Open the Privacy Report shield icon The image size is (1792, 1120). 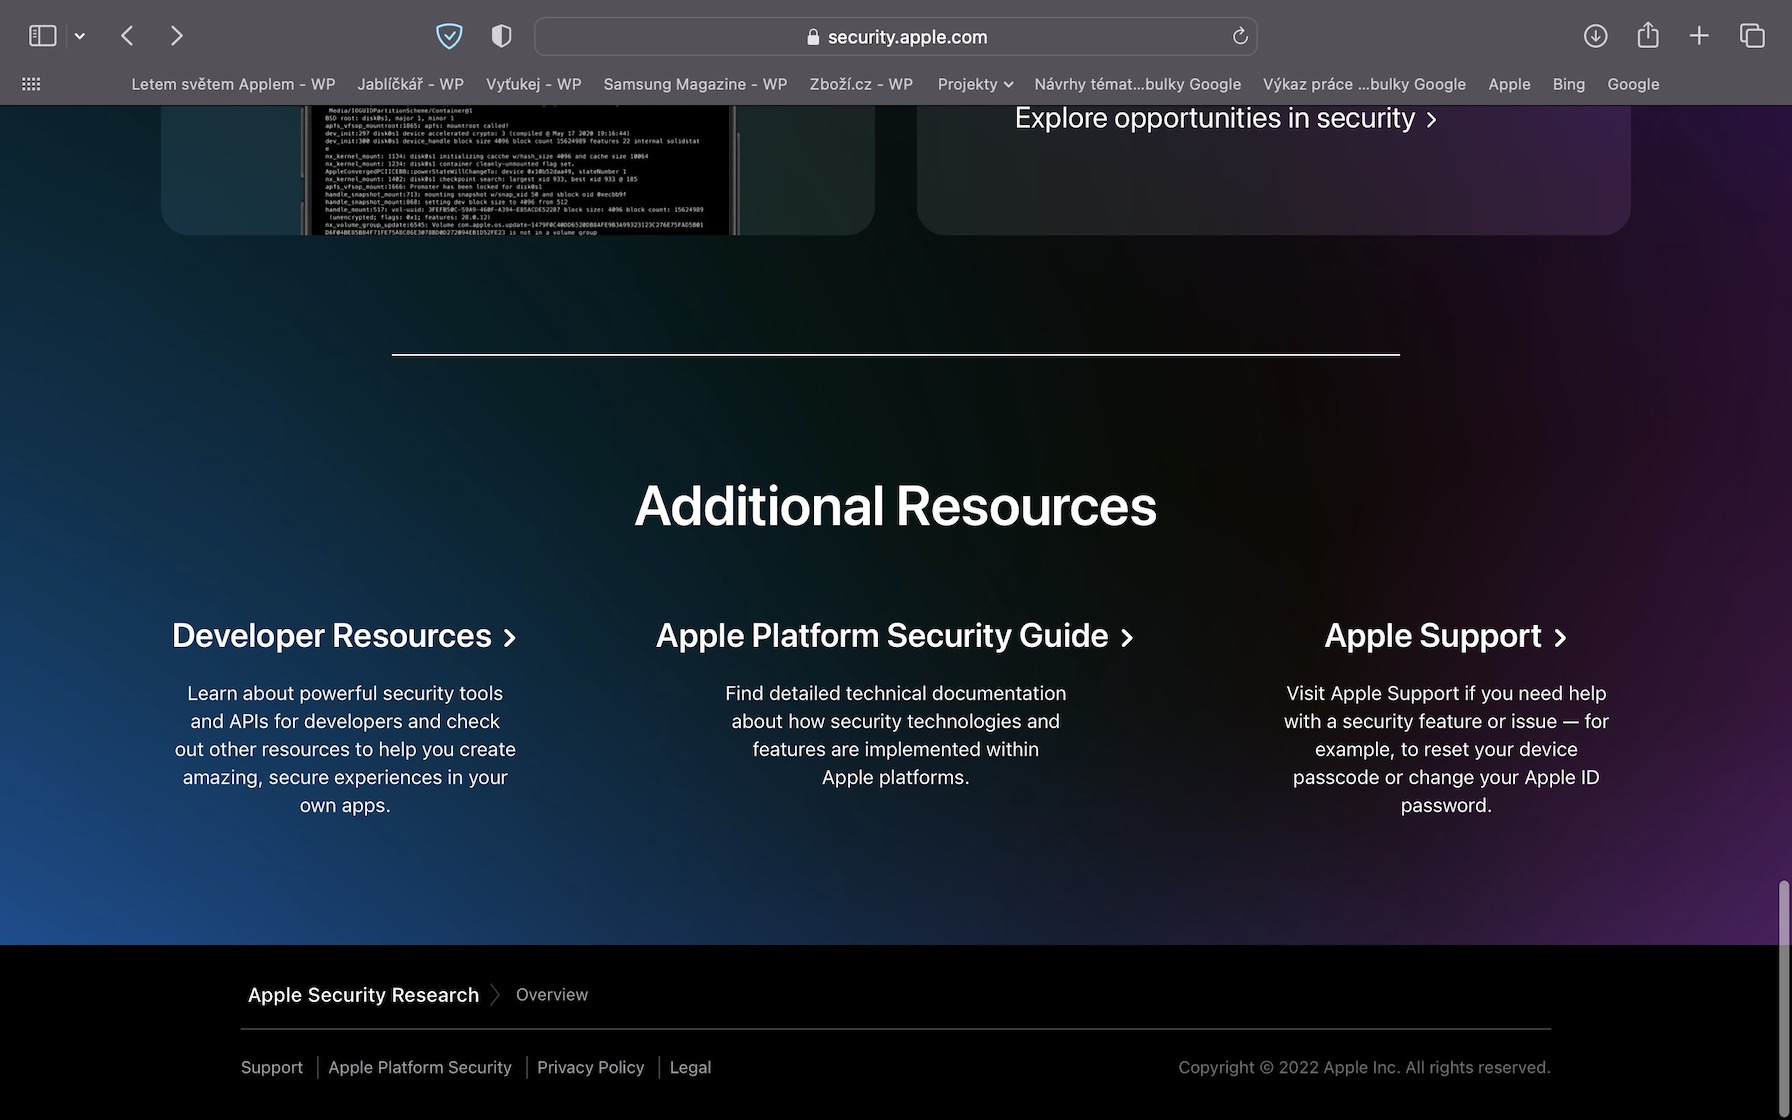(501, 36)
